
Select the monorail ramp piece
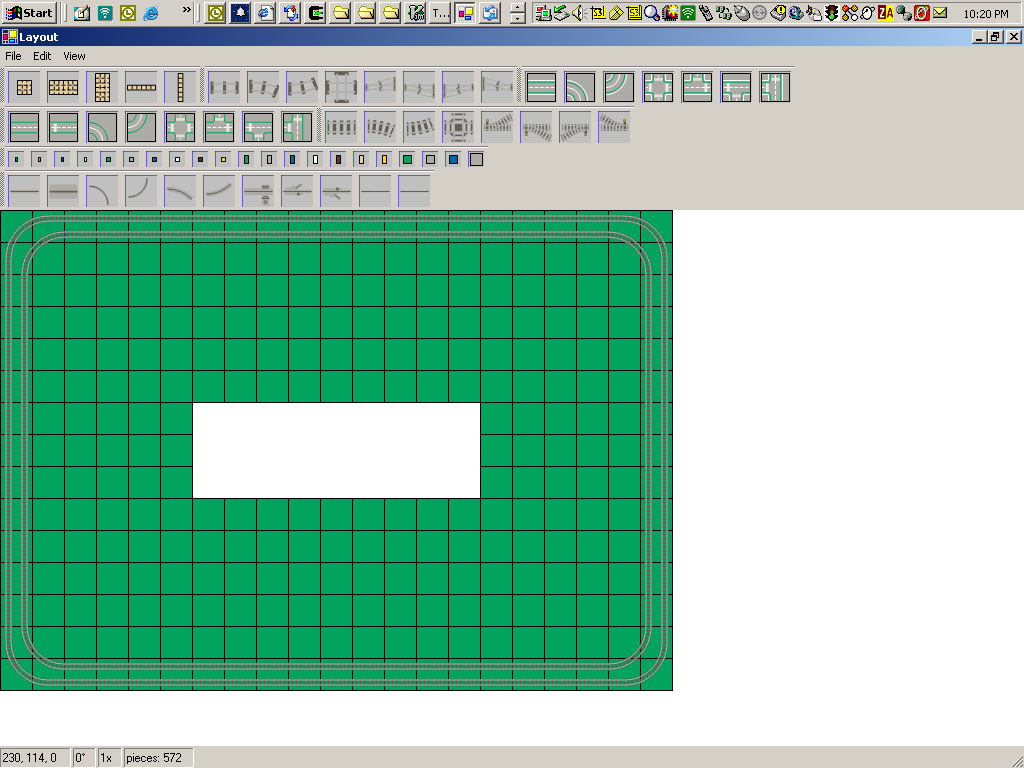click(x=497, y=127)
